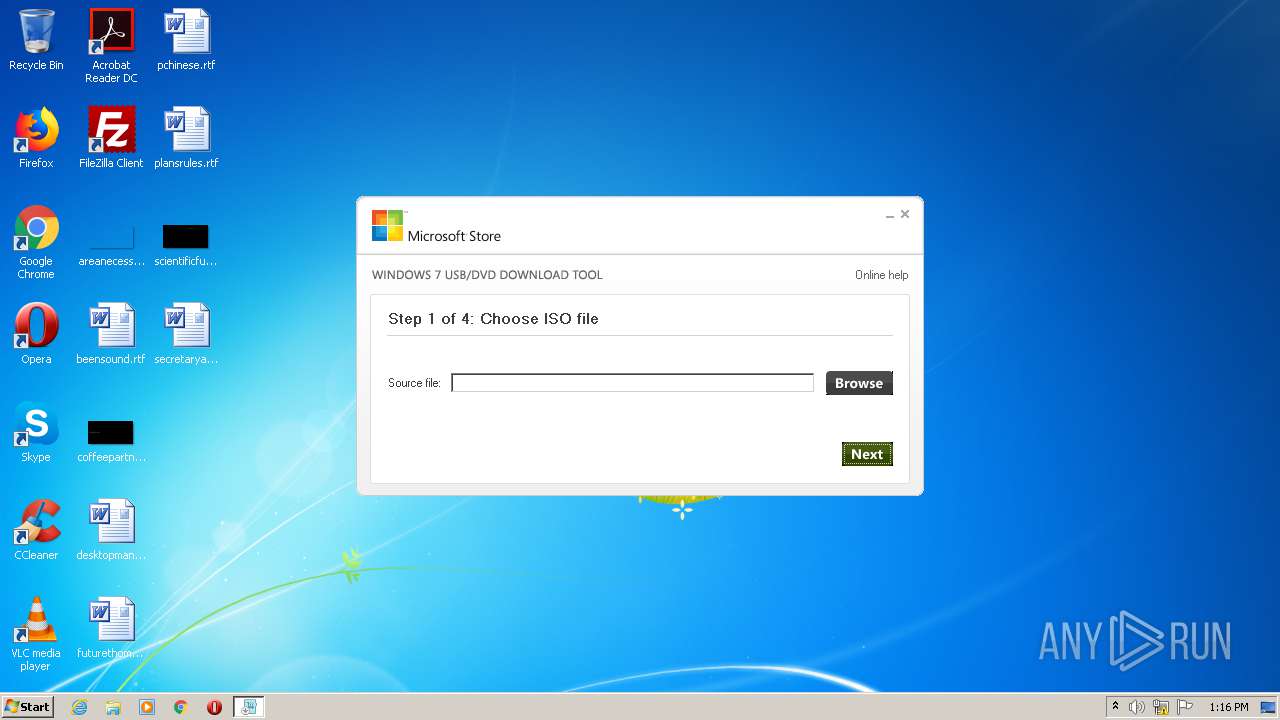This screenshot has height=720, width=1280.
Task: Launch CCleaner from the desktop
Action: point(36,530)
